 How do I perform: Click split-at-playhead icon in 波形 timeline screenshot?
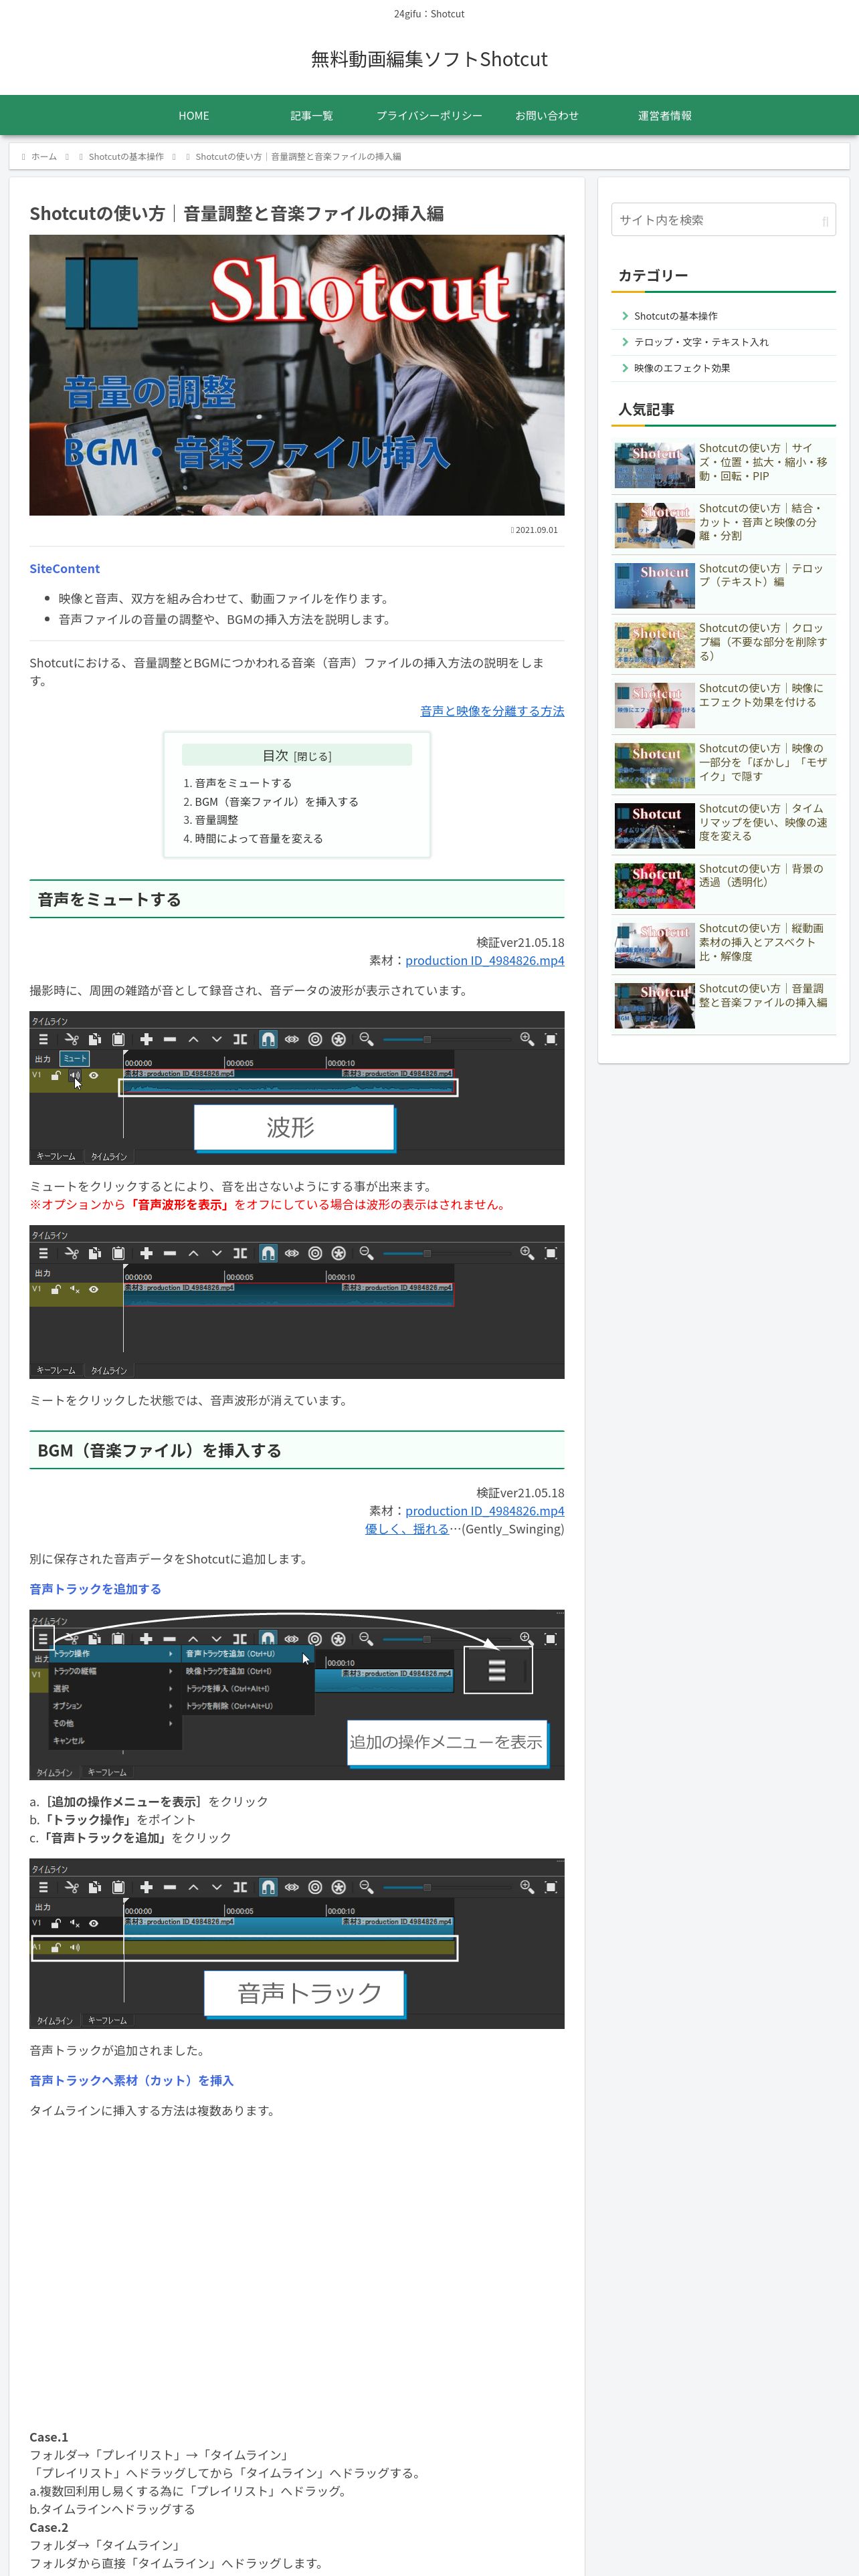pos(240,1039)
